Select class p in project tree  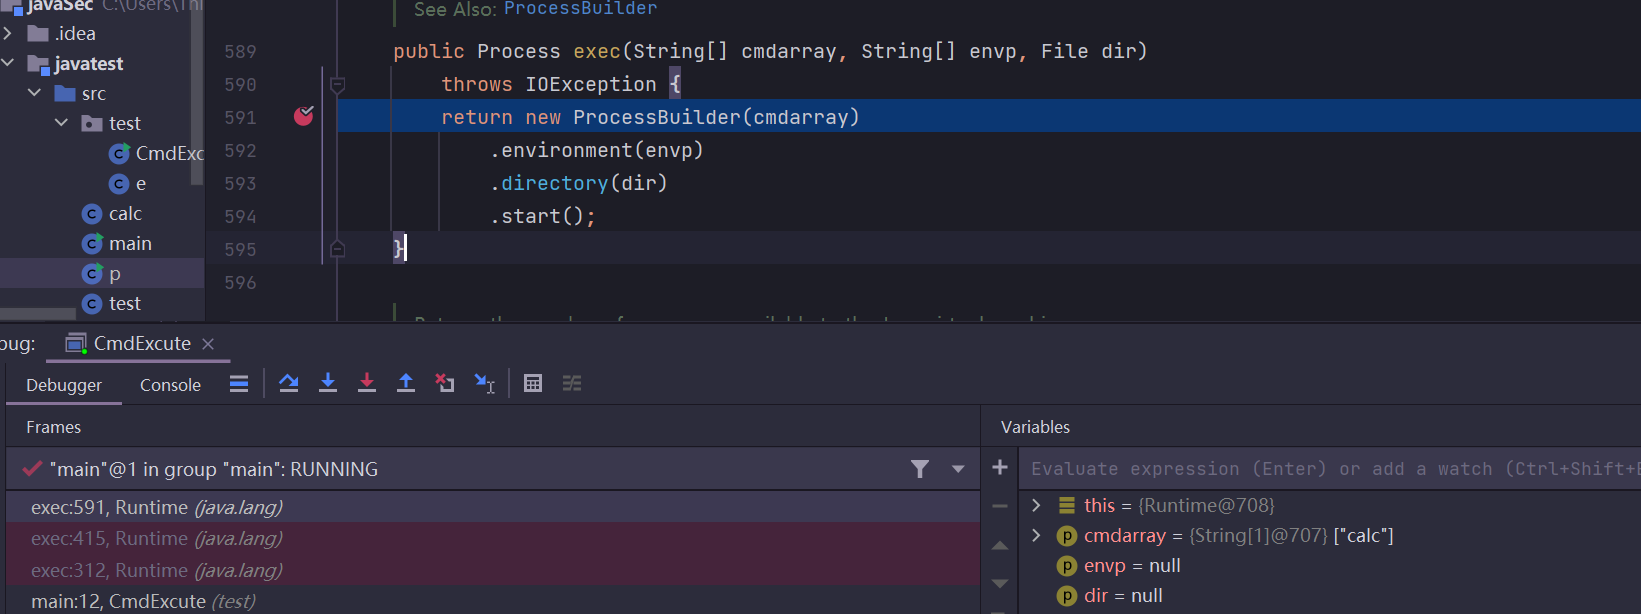click(x=102, y=273)
